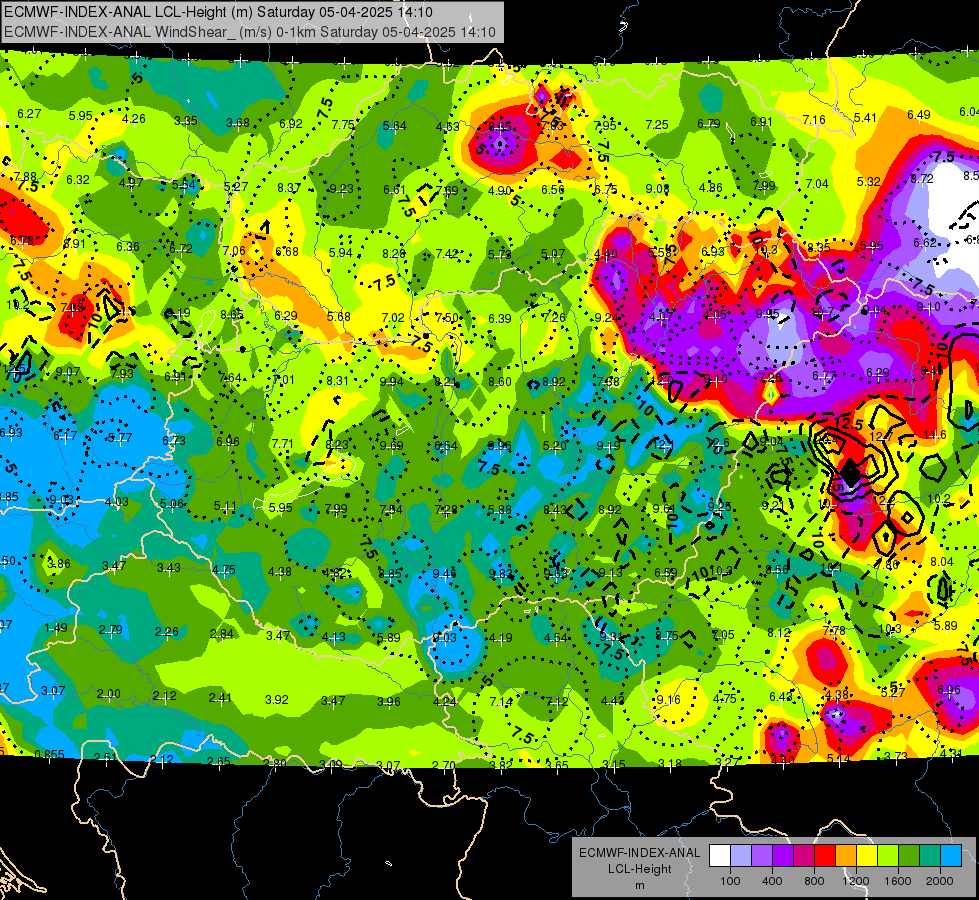Click the 5.07 wind shear value

553,253
